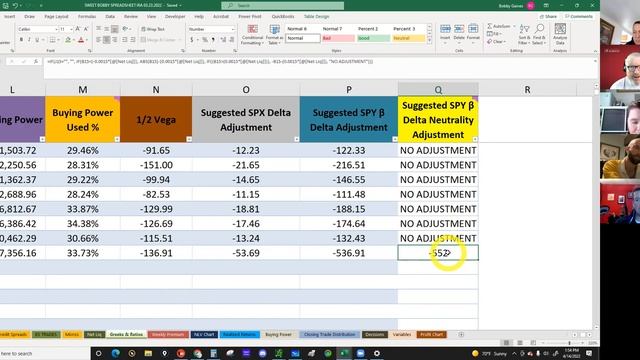The height and width of the screenshot is (360, 640).
Task: Open filter dropdown on Suggested SPX Delta Adjustment
Action: [x=296, y=139]
